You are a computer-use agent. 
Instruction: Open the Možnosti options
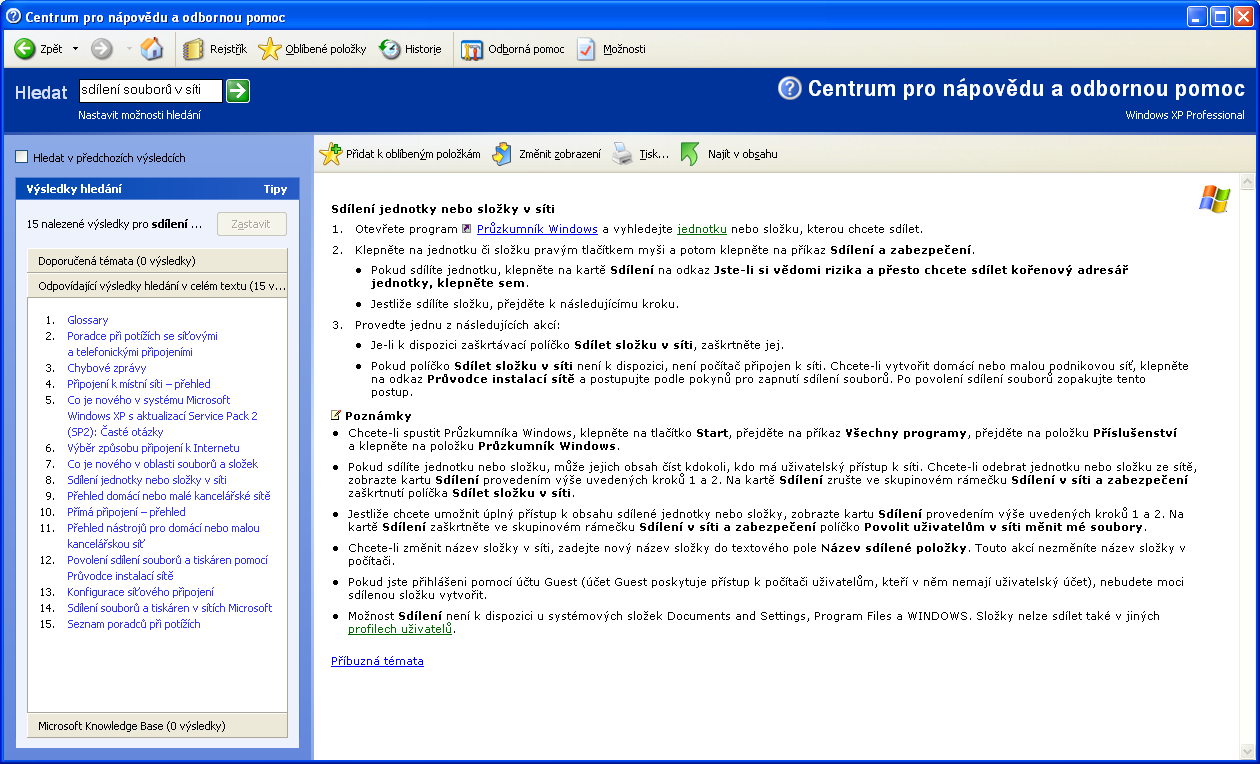click(x=611, y=49)
